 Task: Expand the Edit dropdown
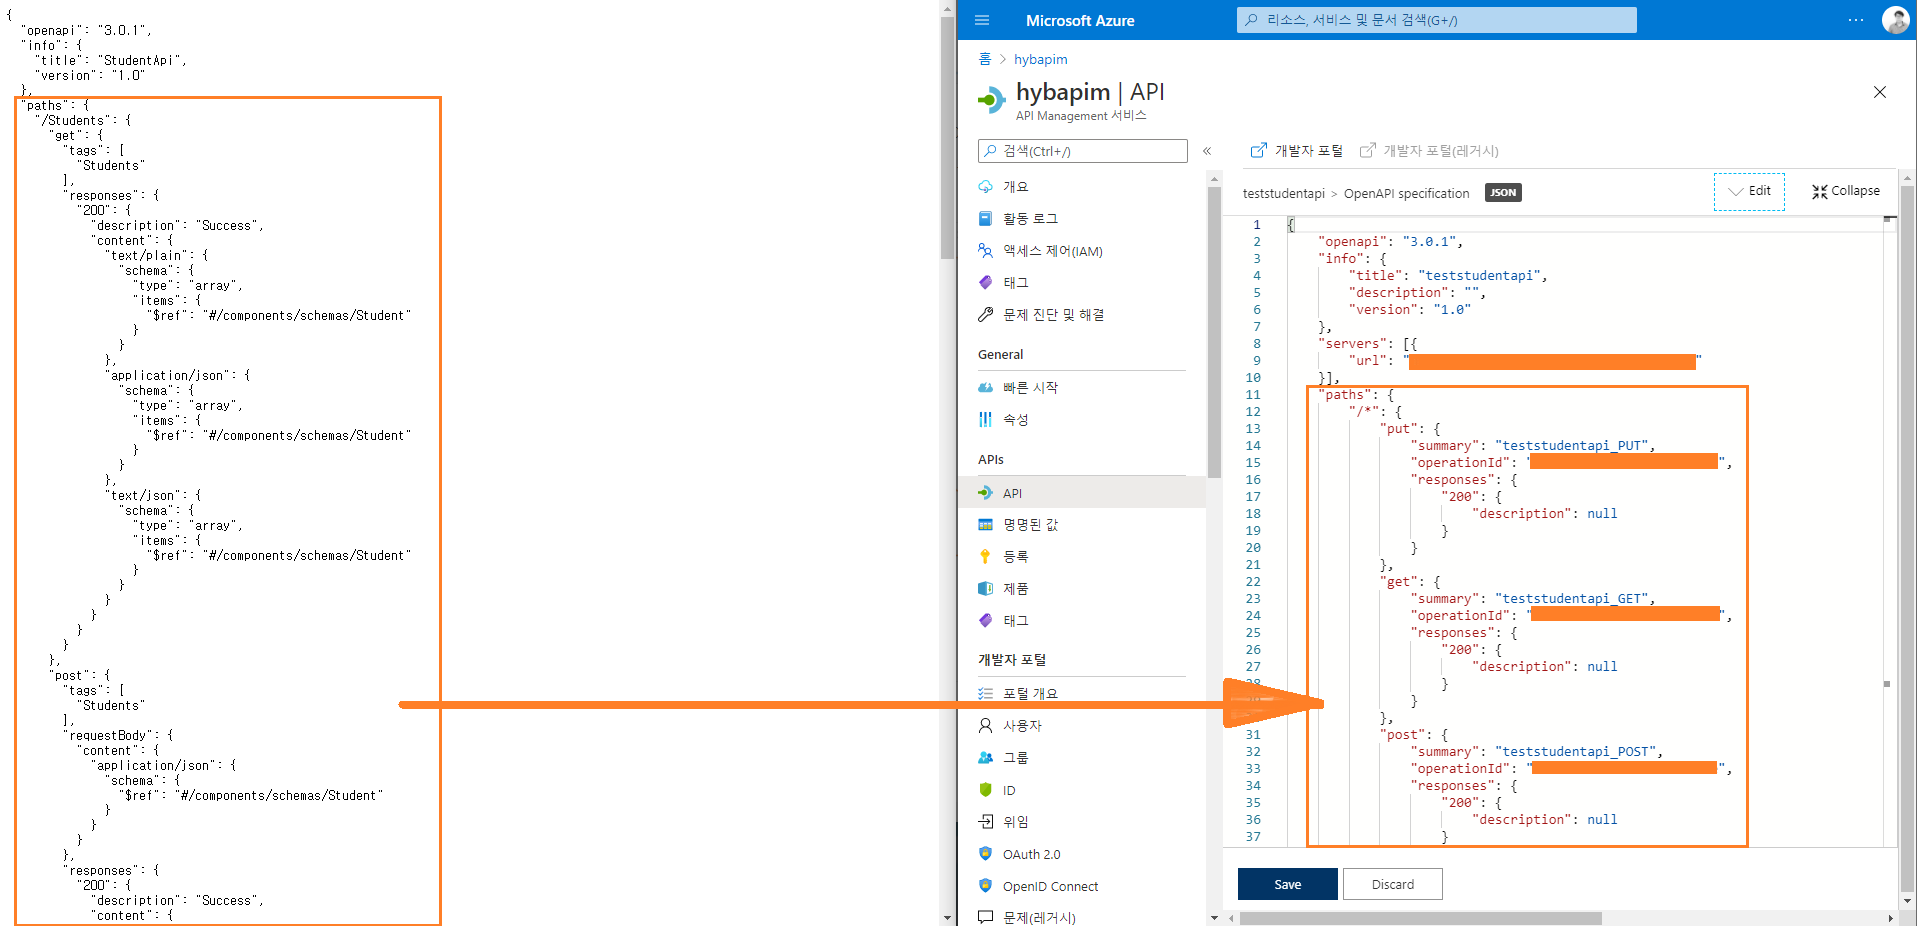[x=1748, y=191]
